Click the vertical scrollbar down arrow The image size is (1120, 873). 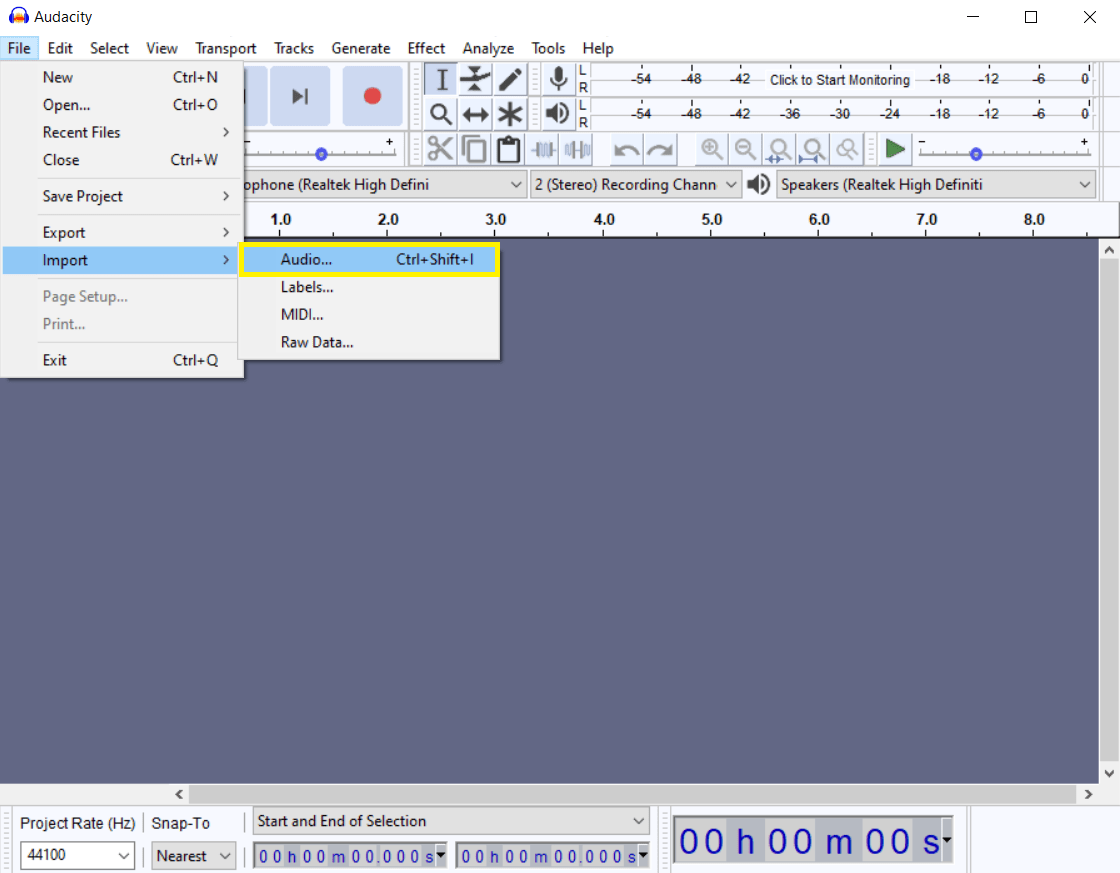point(1109,773)
